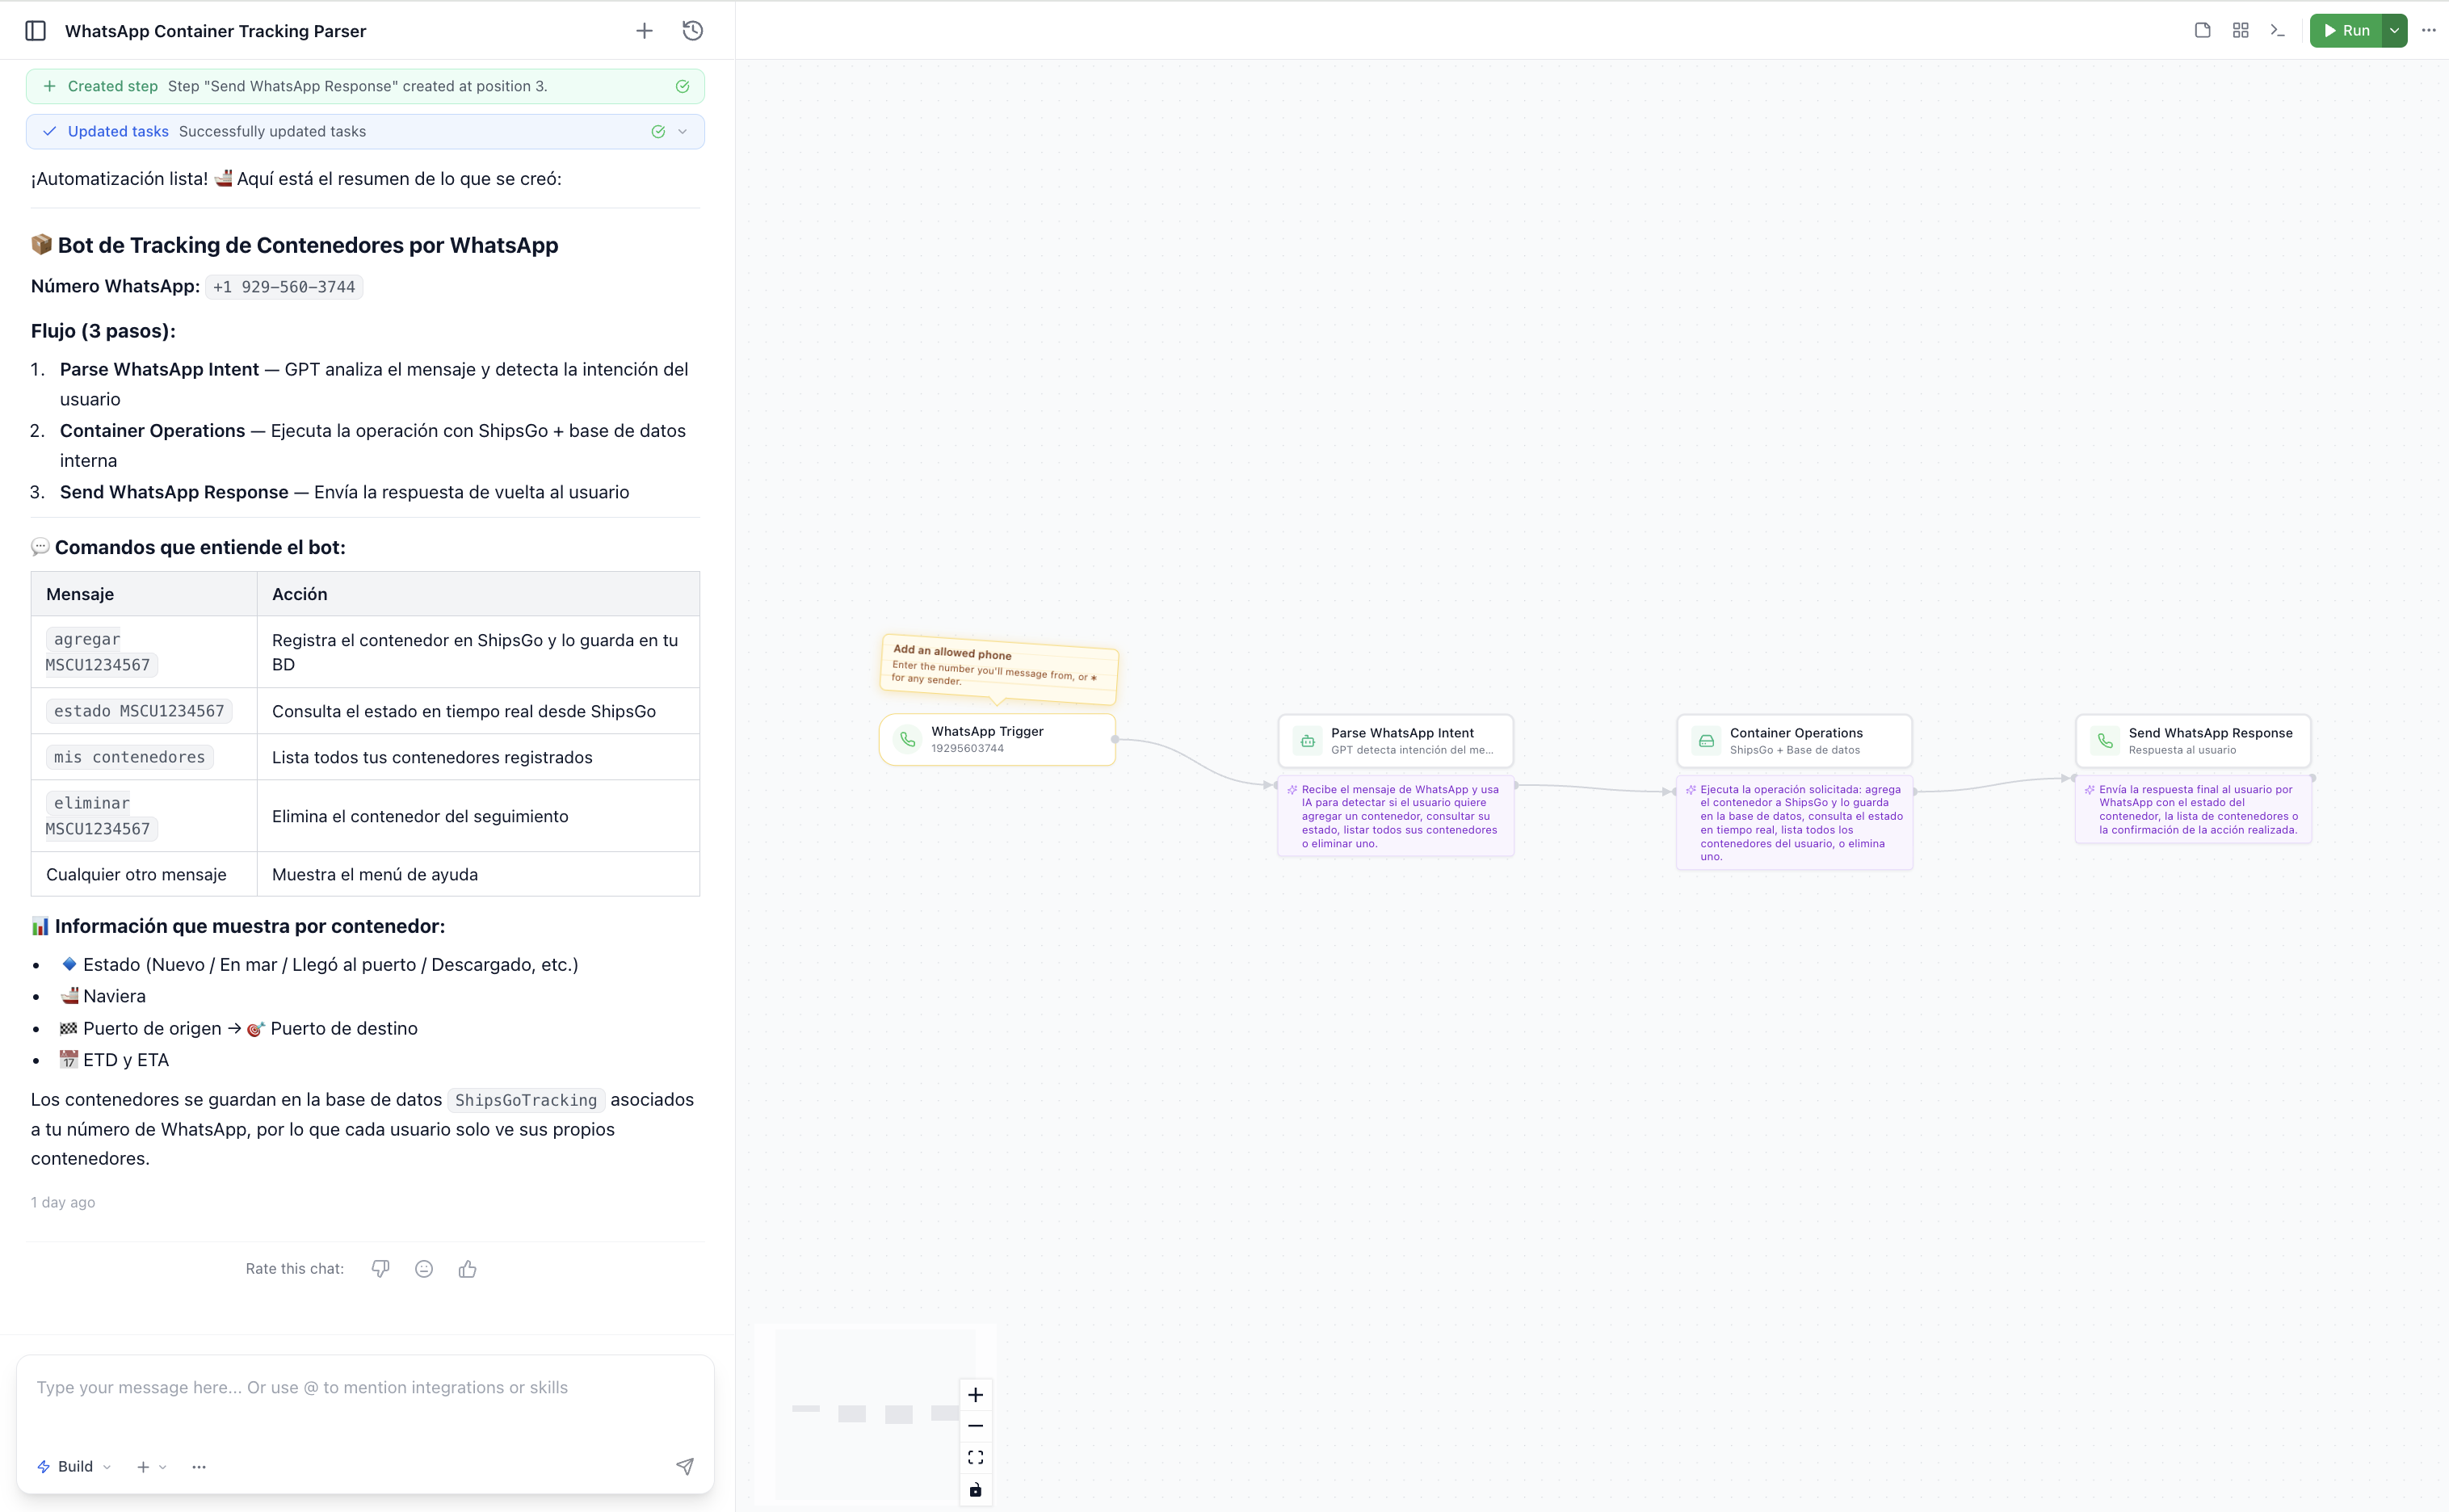Click the 'WhatsApp Container Tracking Parser' title
Image resolution: width=2449 pixels, height=1512 pixels.
pos(215,31)
